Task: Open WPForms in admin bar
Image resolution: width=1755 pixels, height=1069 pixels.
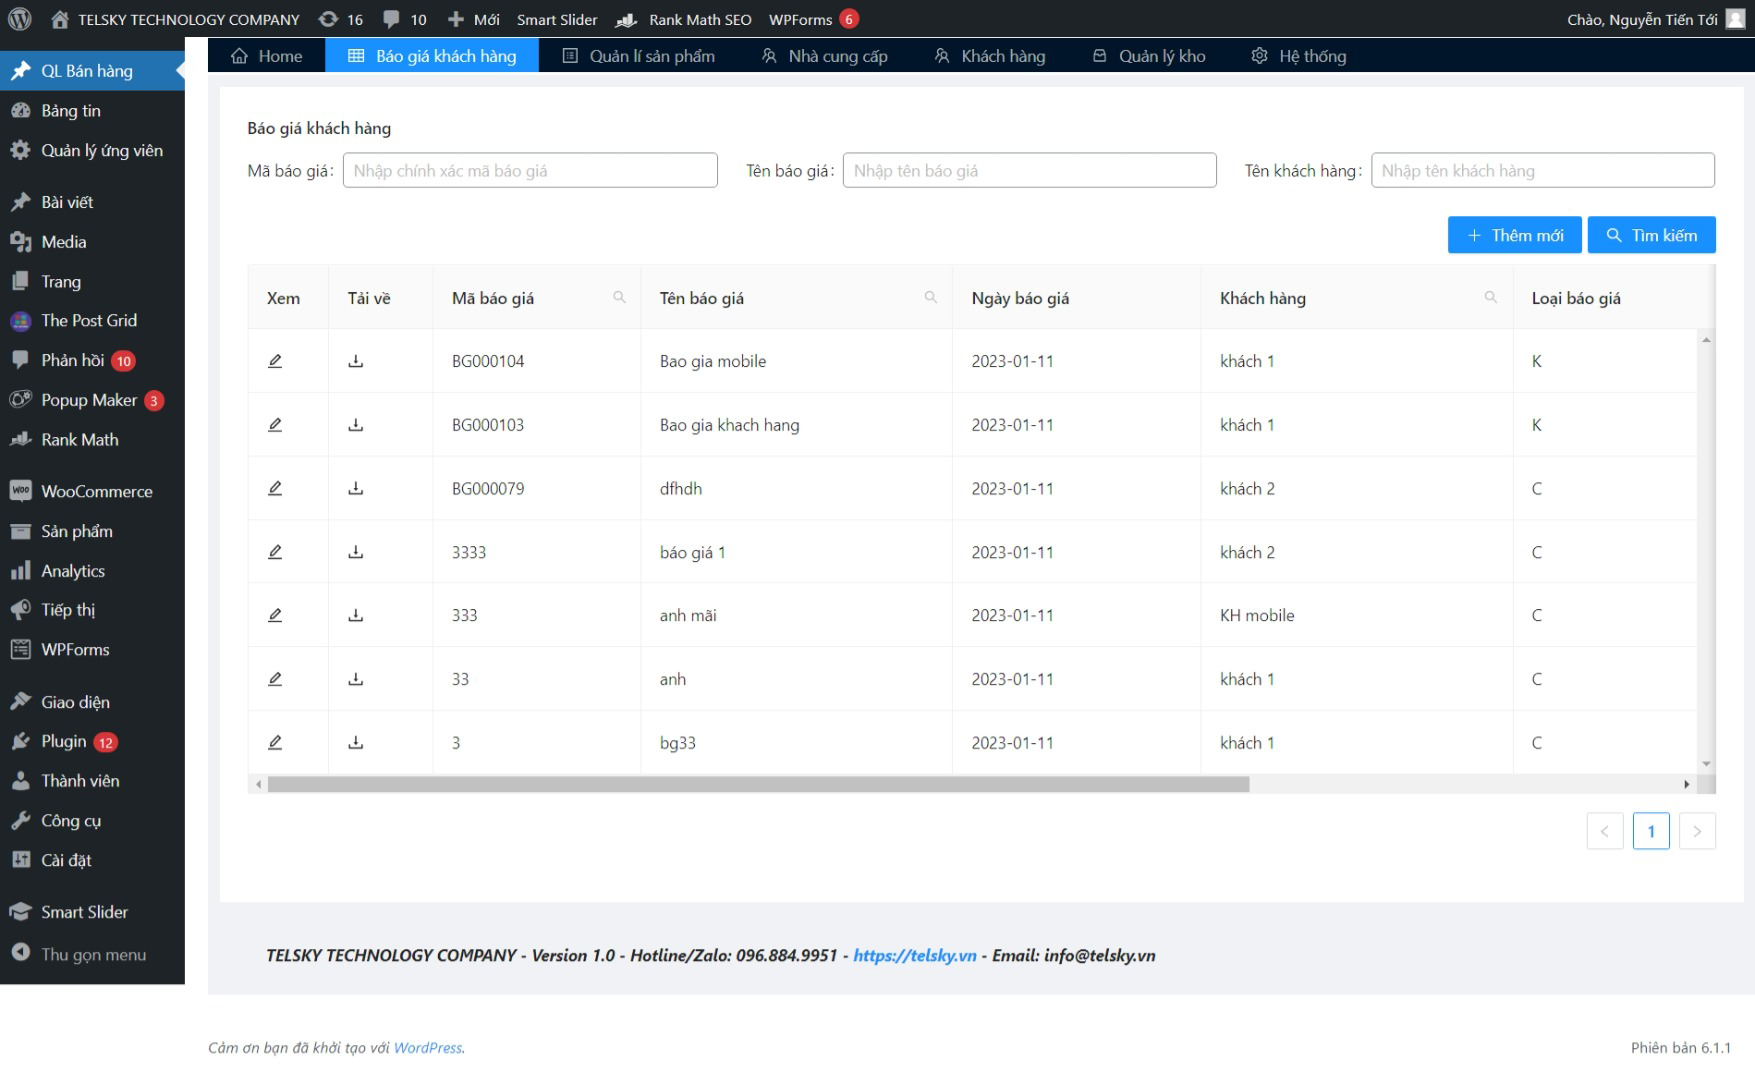Action: point(814,19)
